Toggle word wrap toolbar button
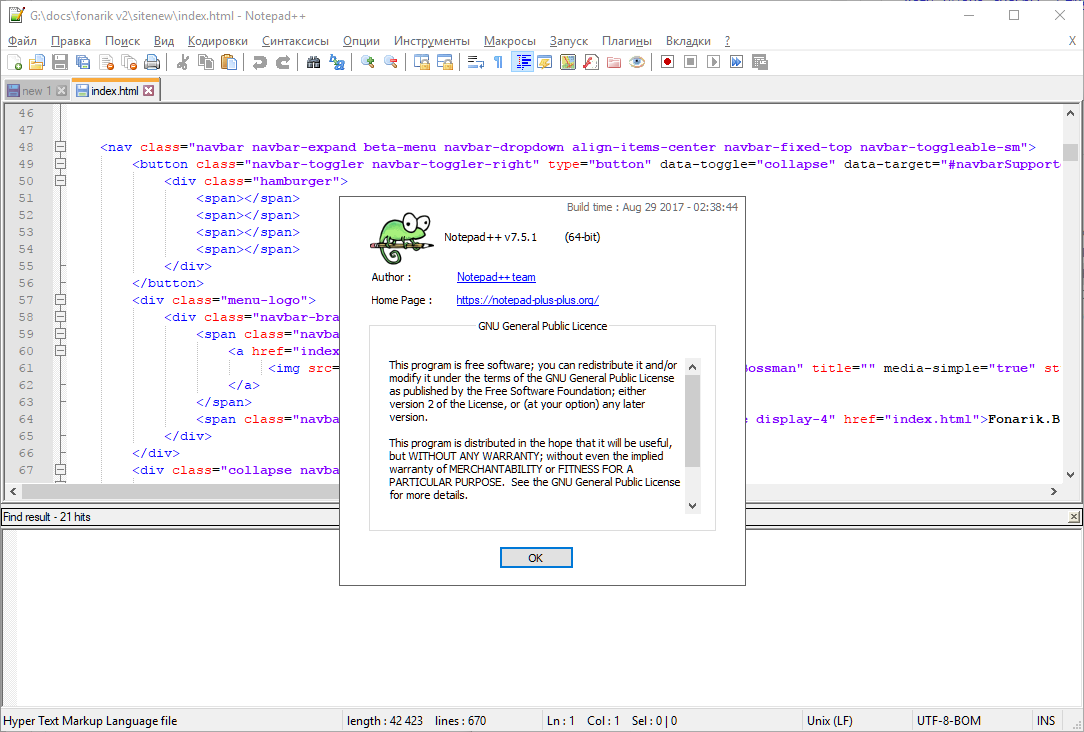 [476, 62]
